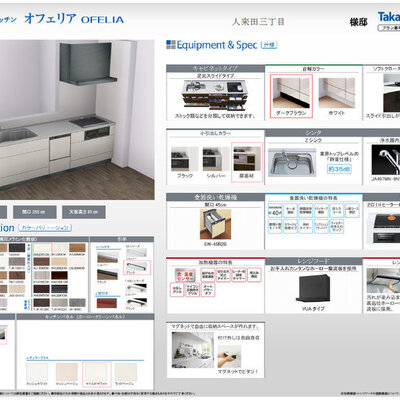Click the Takara logo in the header
This screenshot has width=400, height=400.
click(x=389, y=17)
